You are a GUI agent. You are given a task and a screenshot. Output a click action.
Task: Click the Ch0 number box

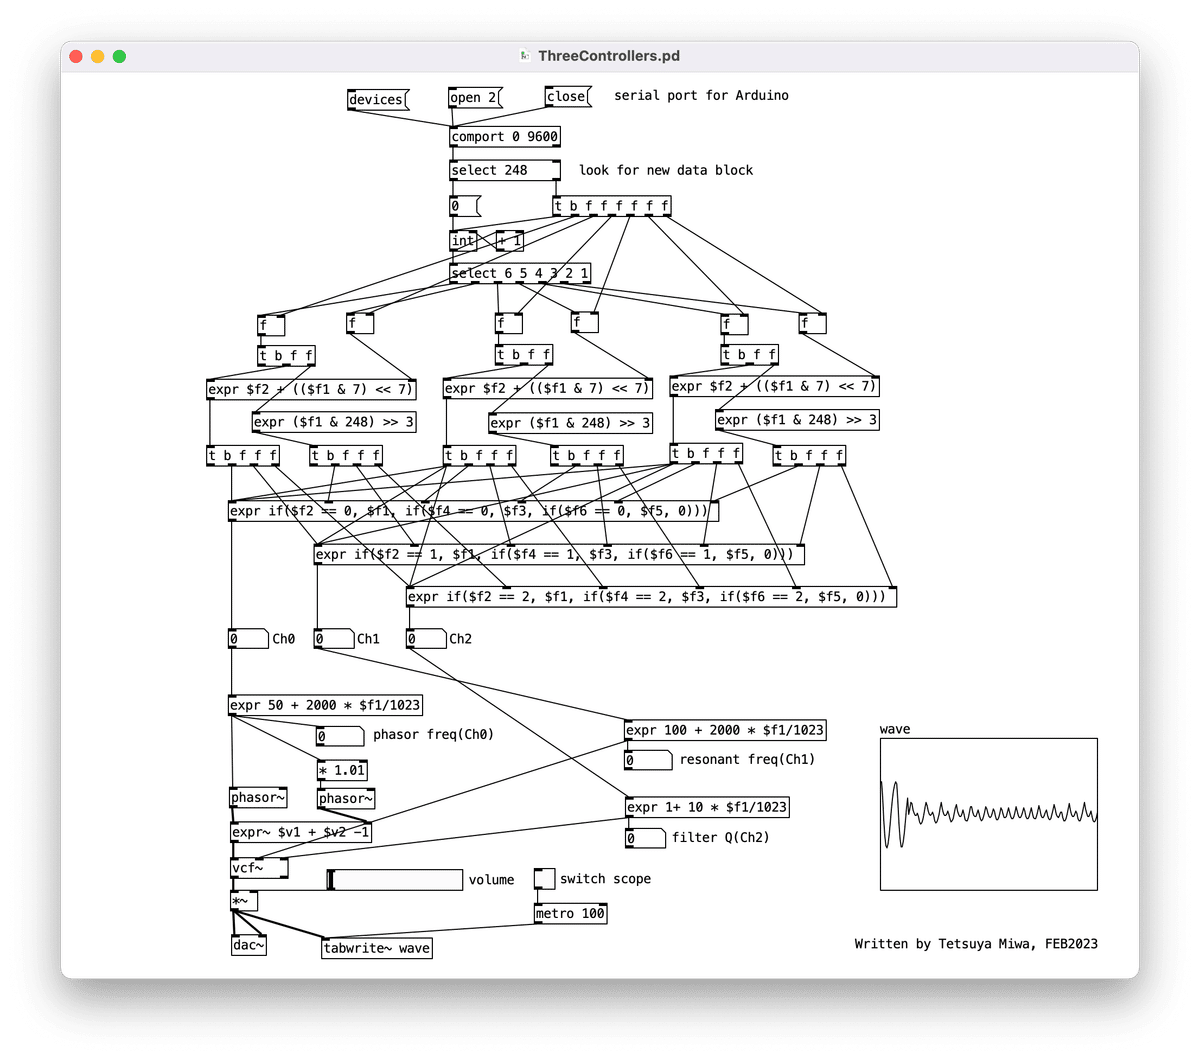248,639
